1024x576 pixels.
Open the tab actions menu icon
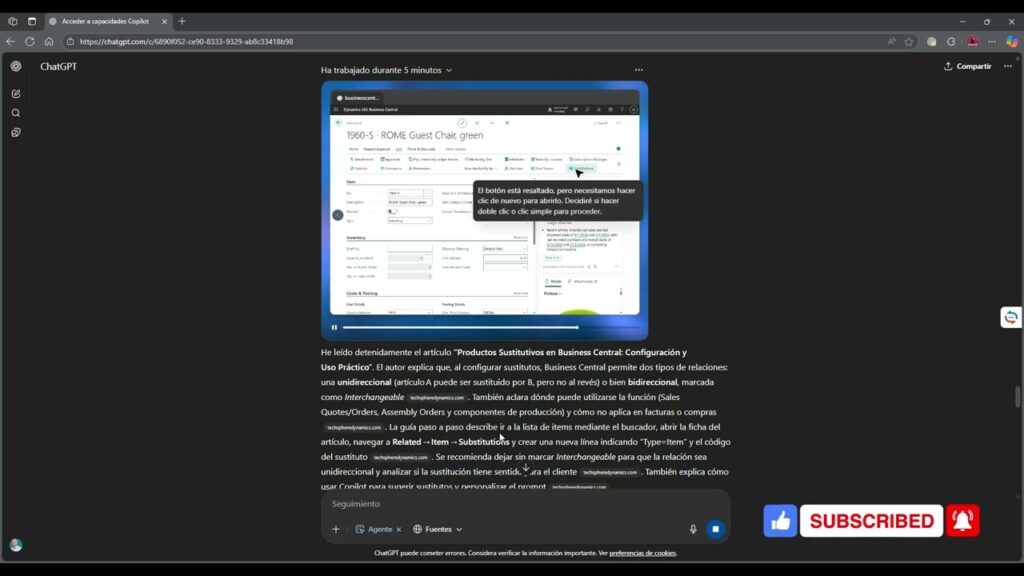point(32,22)
